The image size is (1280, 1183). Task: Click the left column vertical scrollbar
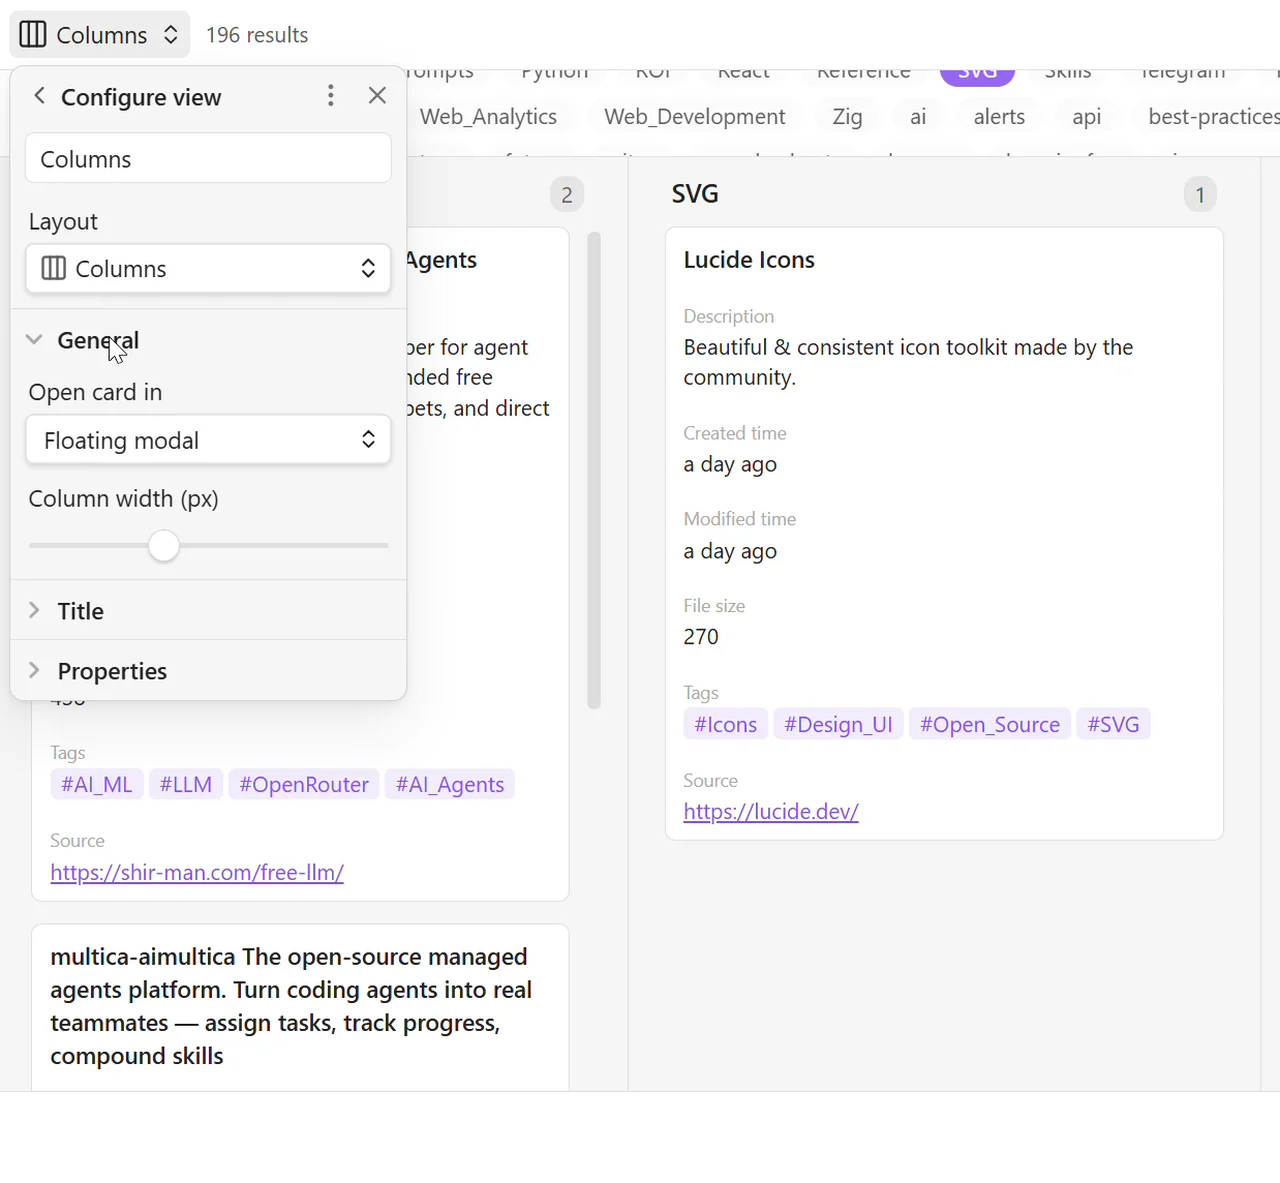[594, 470]
